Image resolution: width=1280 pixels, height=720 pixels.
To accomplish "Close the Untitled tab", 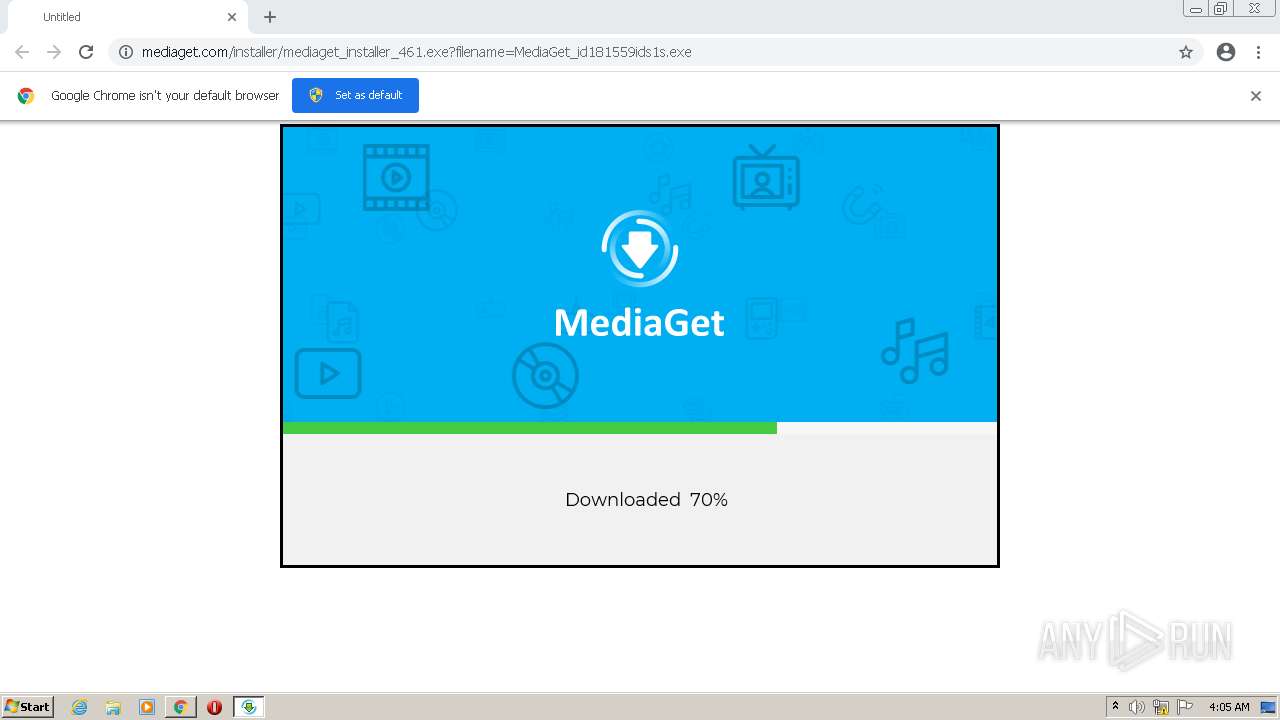I will click(x=232, y=17).
